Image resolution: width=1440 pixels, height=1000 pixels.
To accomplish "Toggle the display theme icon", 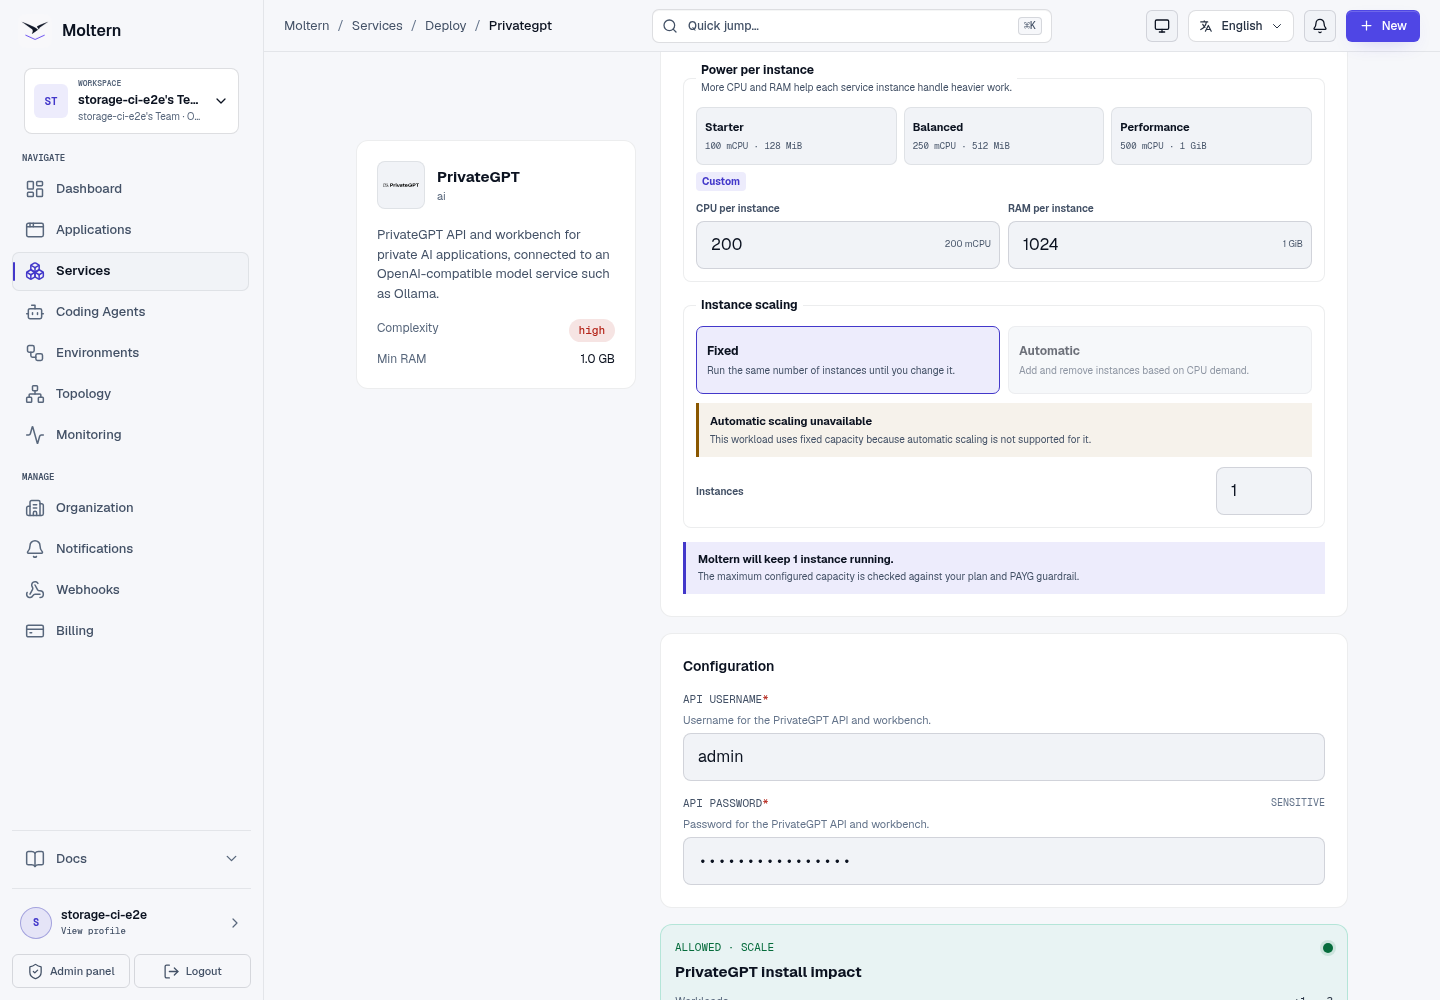I will pyautogui.click(x=1162, y=26).
